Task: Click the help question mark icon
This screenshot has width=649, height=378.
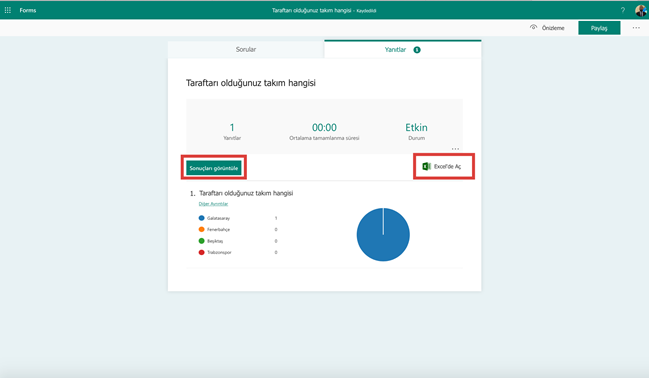Action: 623,10
